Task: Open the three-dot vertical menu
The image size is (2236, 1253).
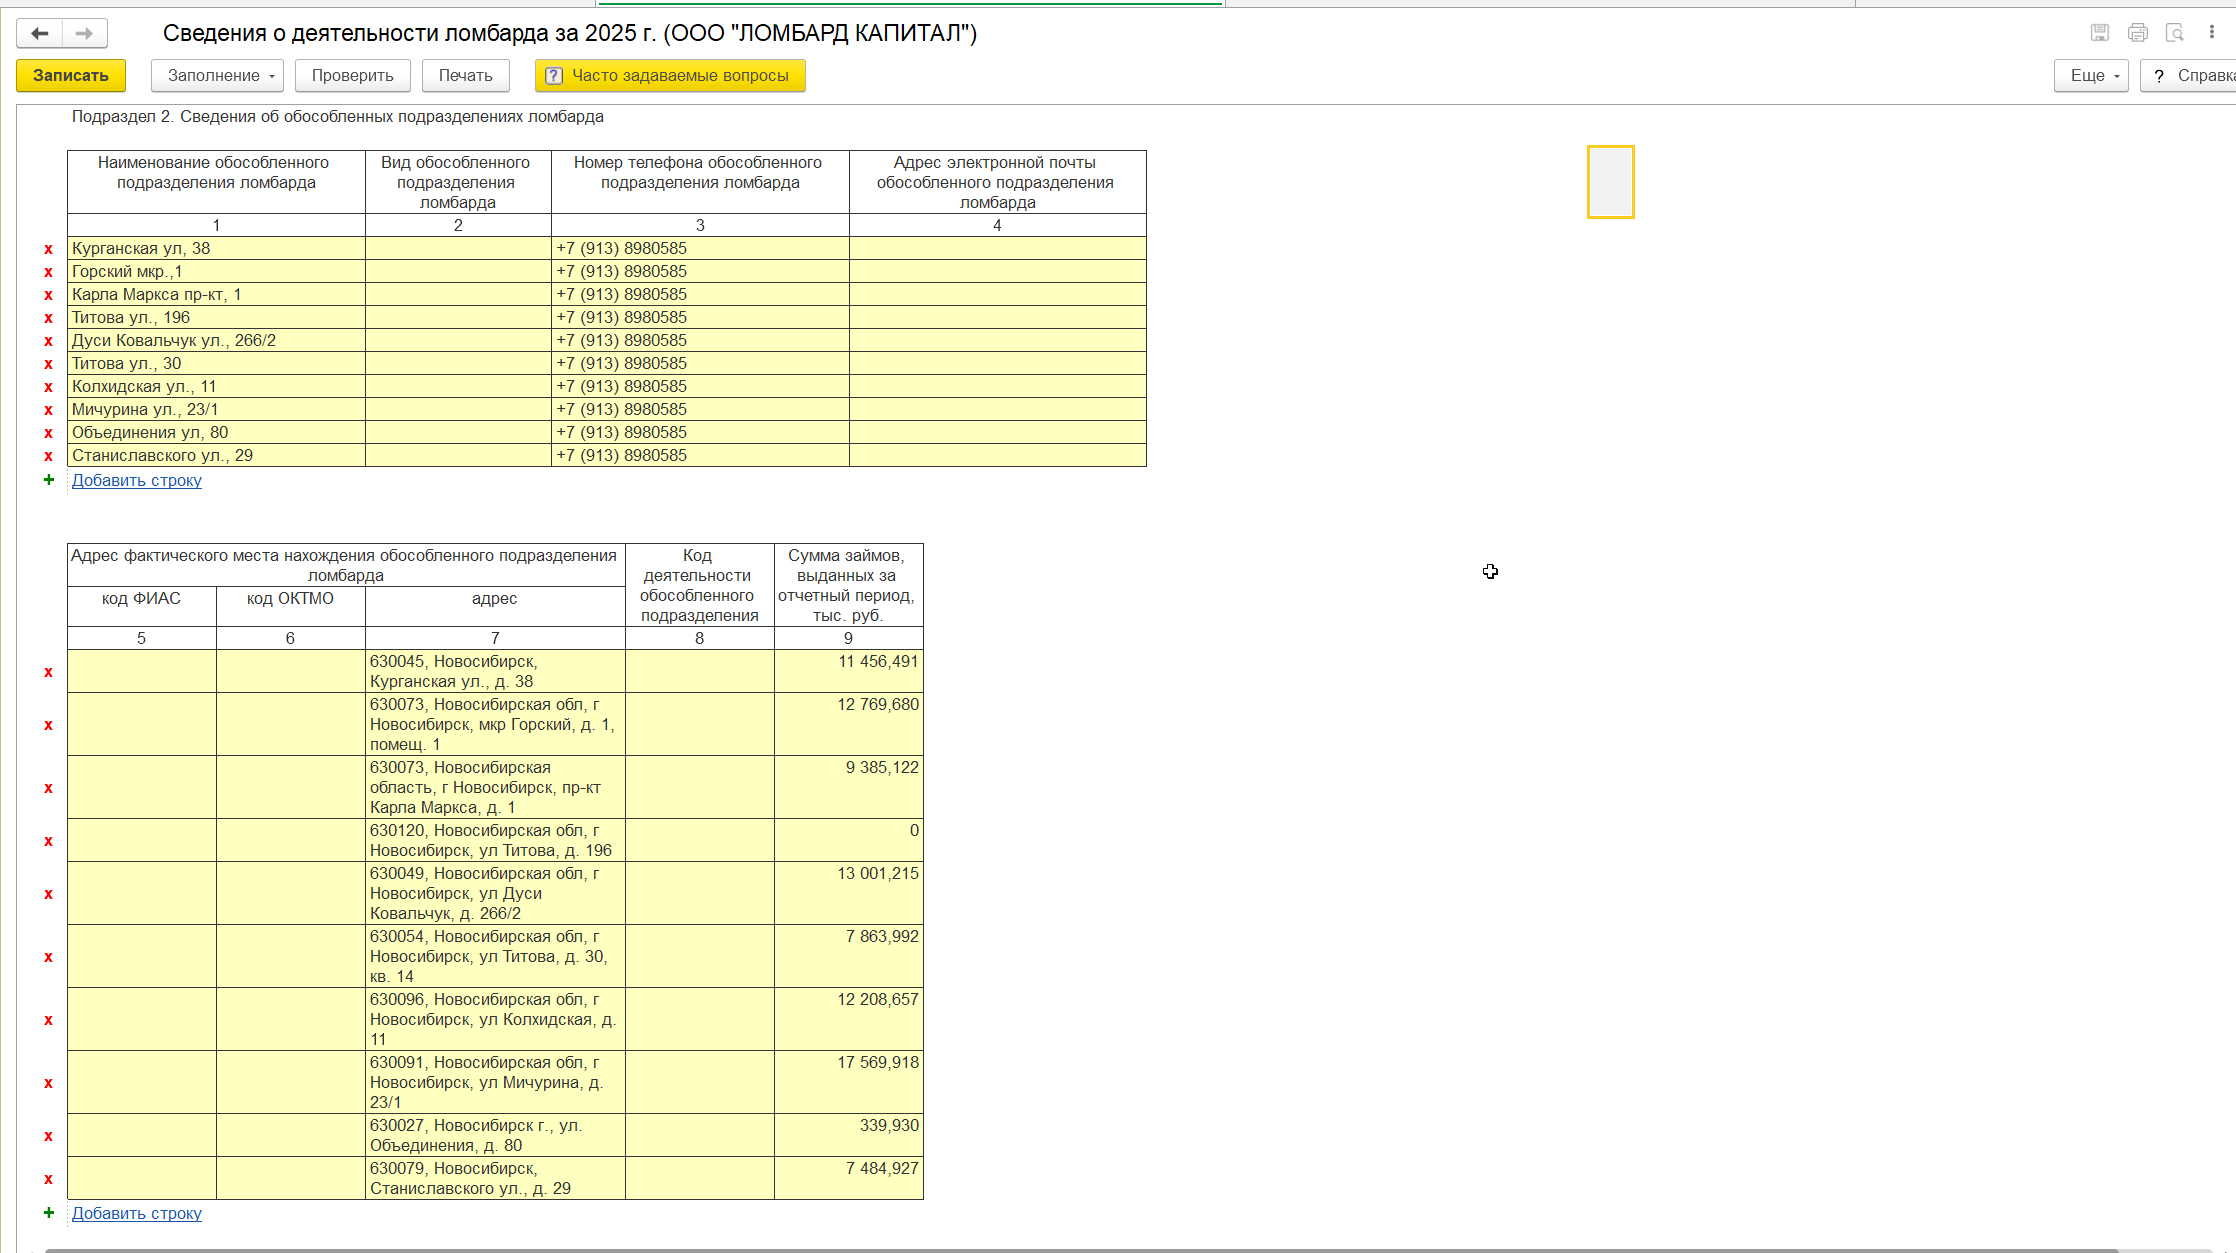Action: [x=2212, y=33]
